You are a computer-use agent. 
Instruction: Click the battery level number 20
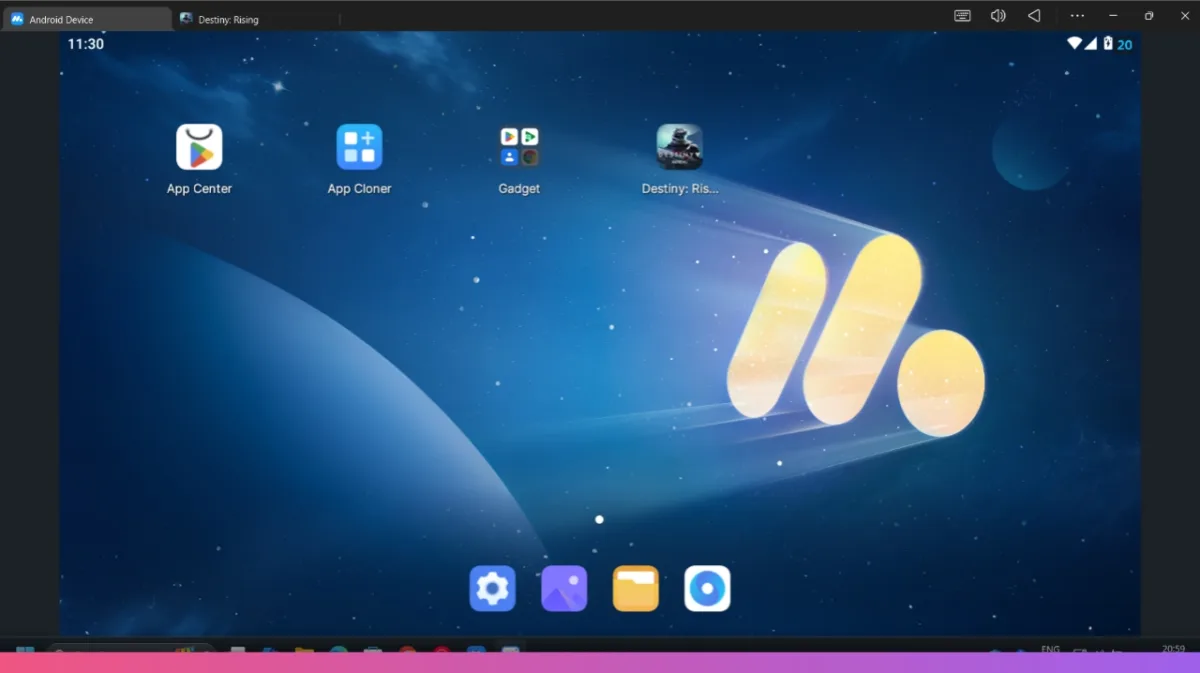pyautogui.click(x=1125, y=45)
